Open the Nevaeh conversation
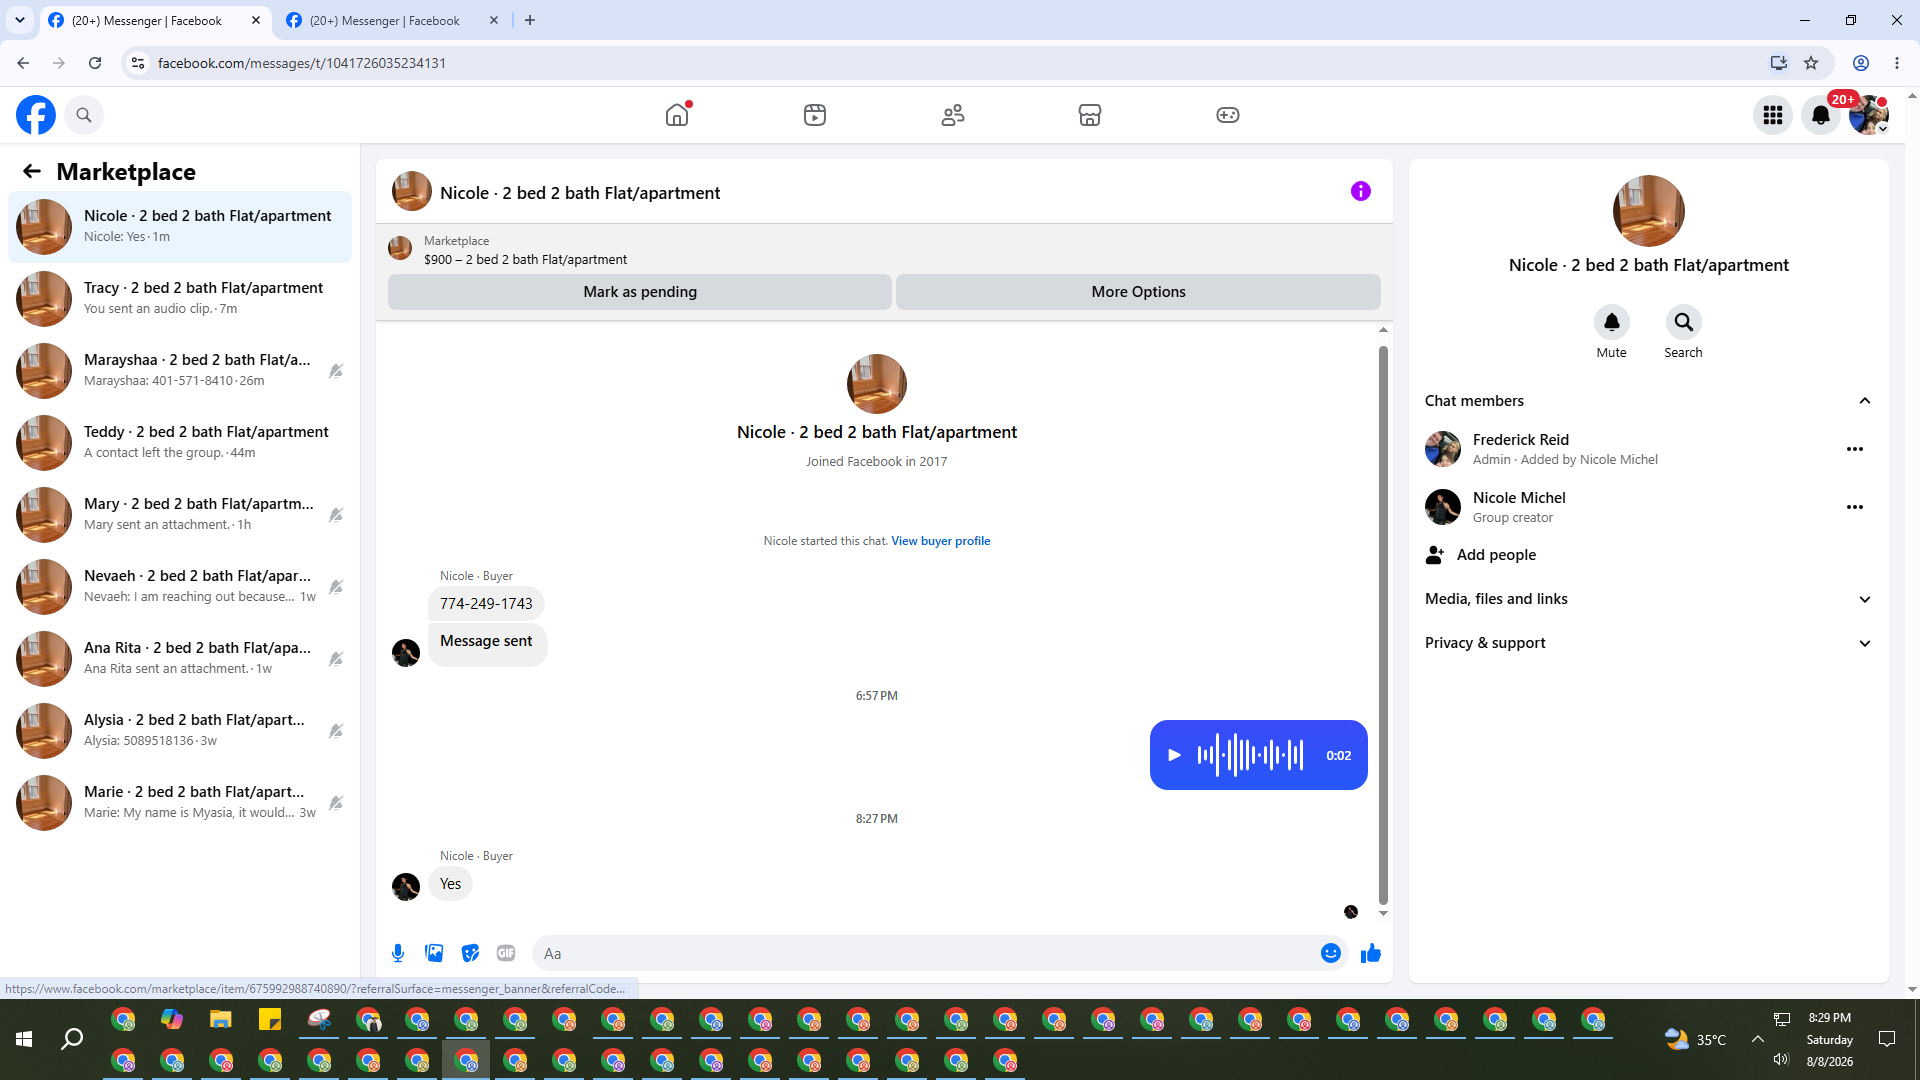Viewport: 1920px width, 1080px height. [180, 587]
